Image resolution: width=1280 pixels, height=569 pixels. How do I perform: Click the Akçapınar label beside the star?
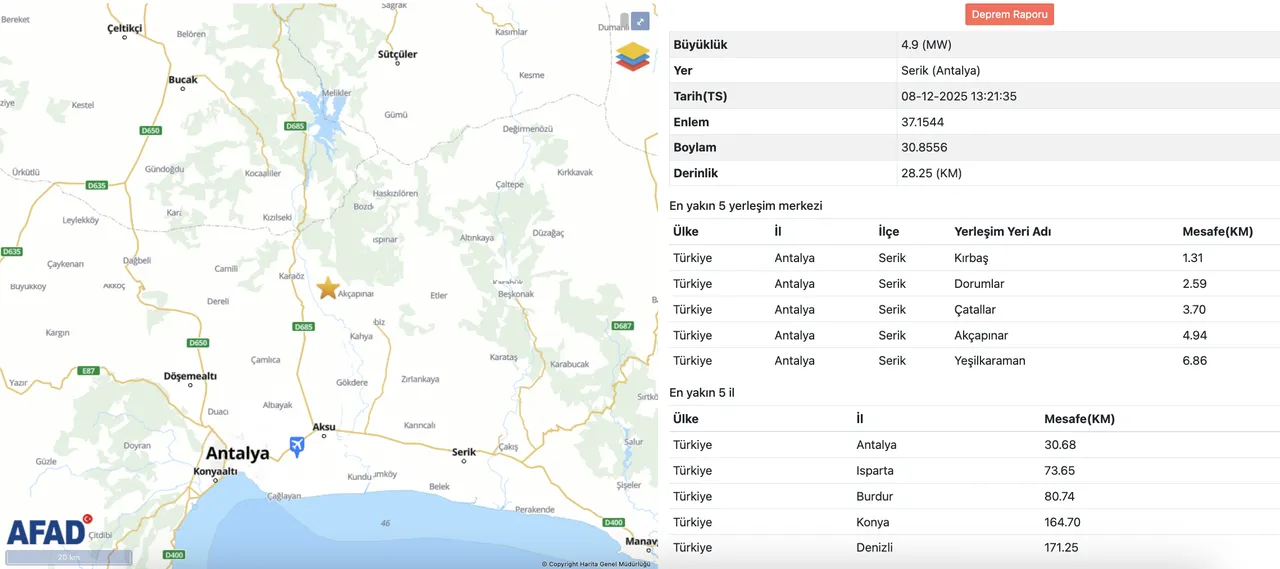click(x=356, y=294)
